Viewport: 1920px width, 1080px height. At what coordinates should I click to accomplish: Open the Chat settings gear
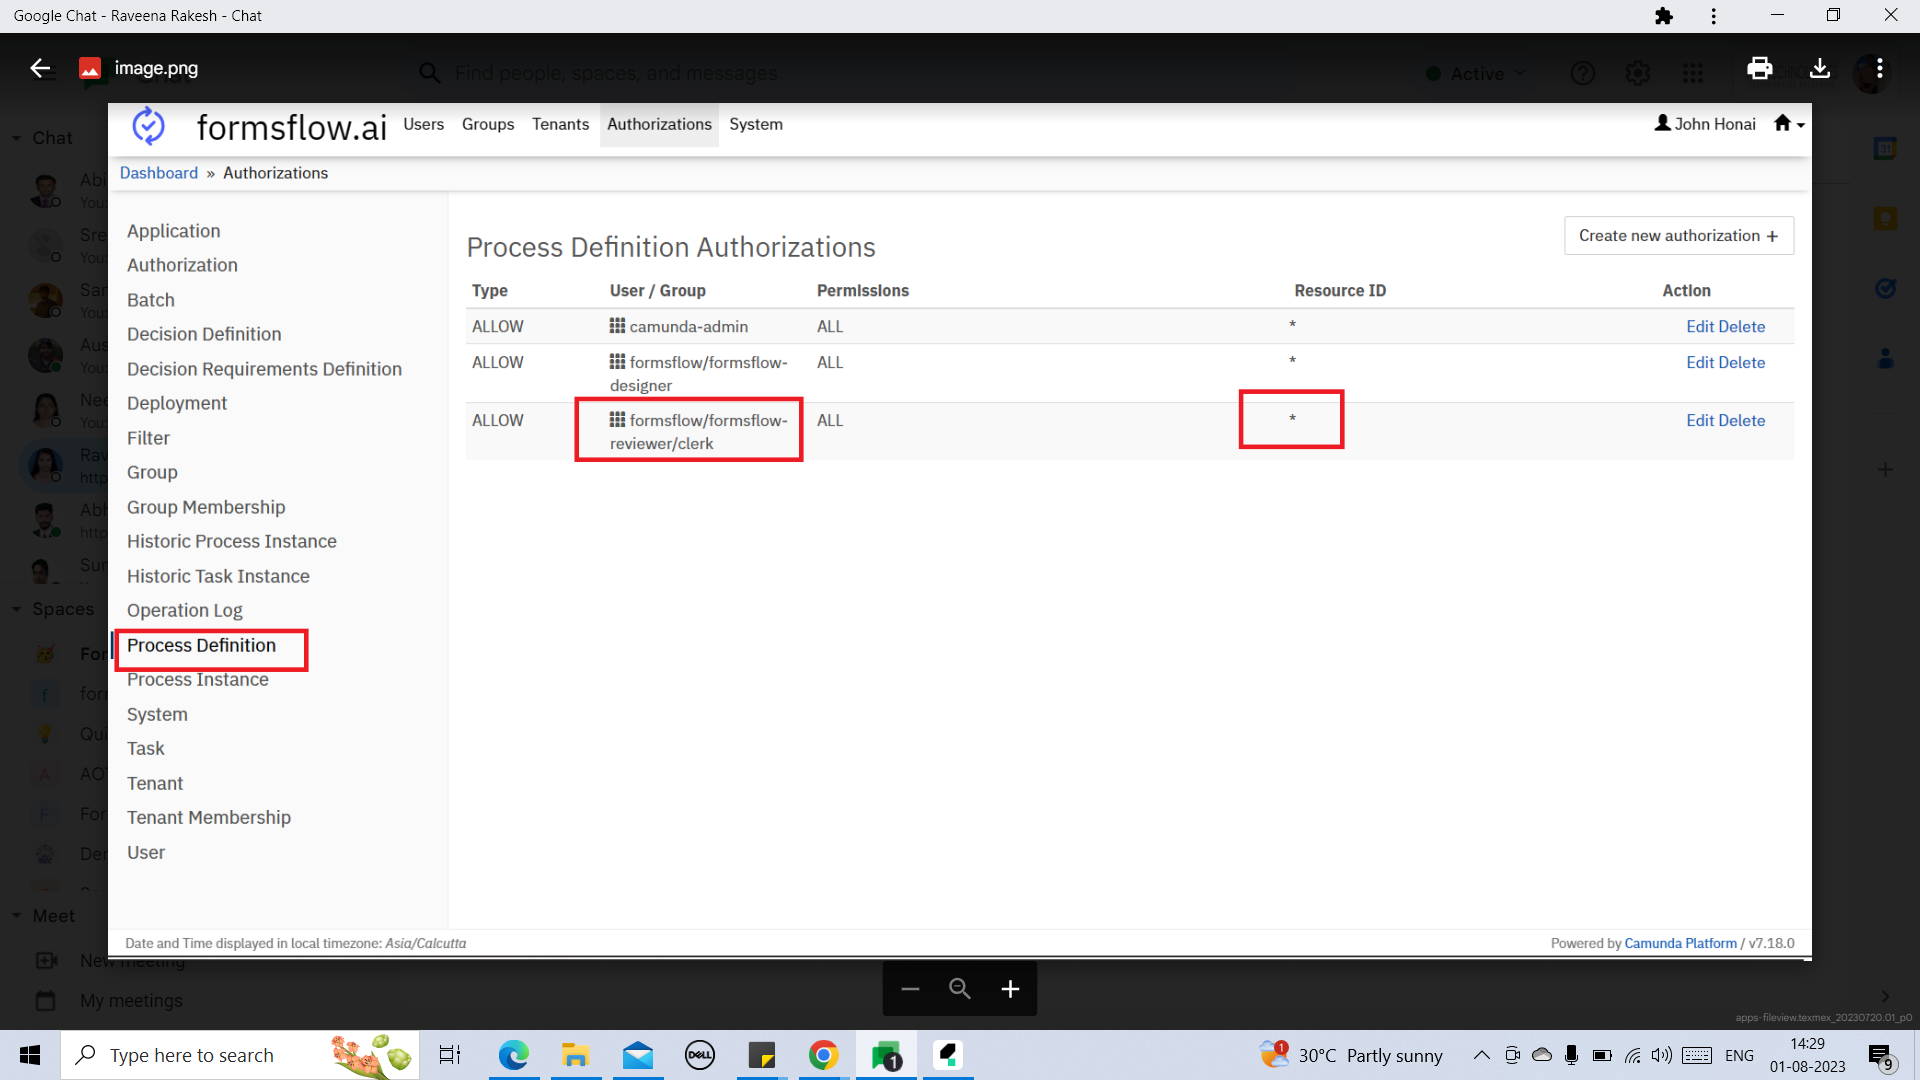point(1637,72)
